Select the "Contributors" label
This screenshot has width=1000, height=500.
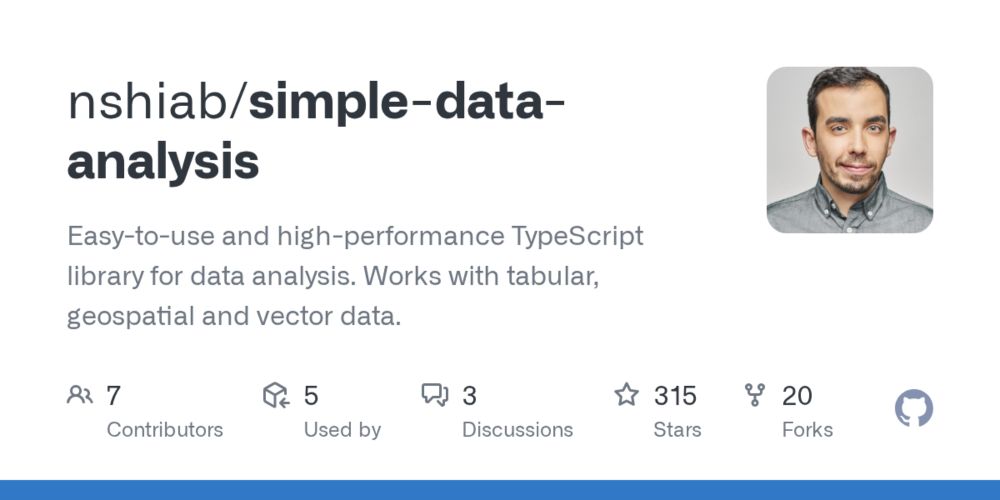pos(165,430)
